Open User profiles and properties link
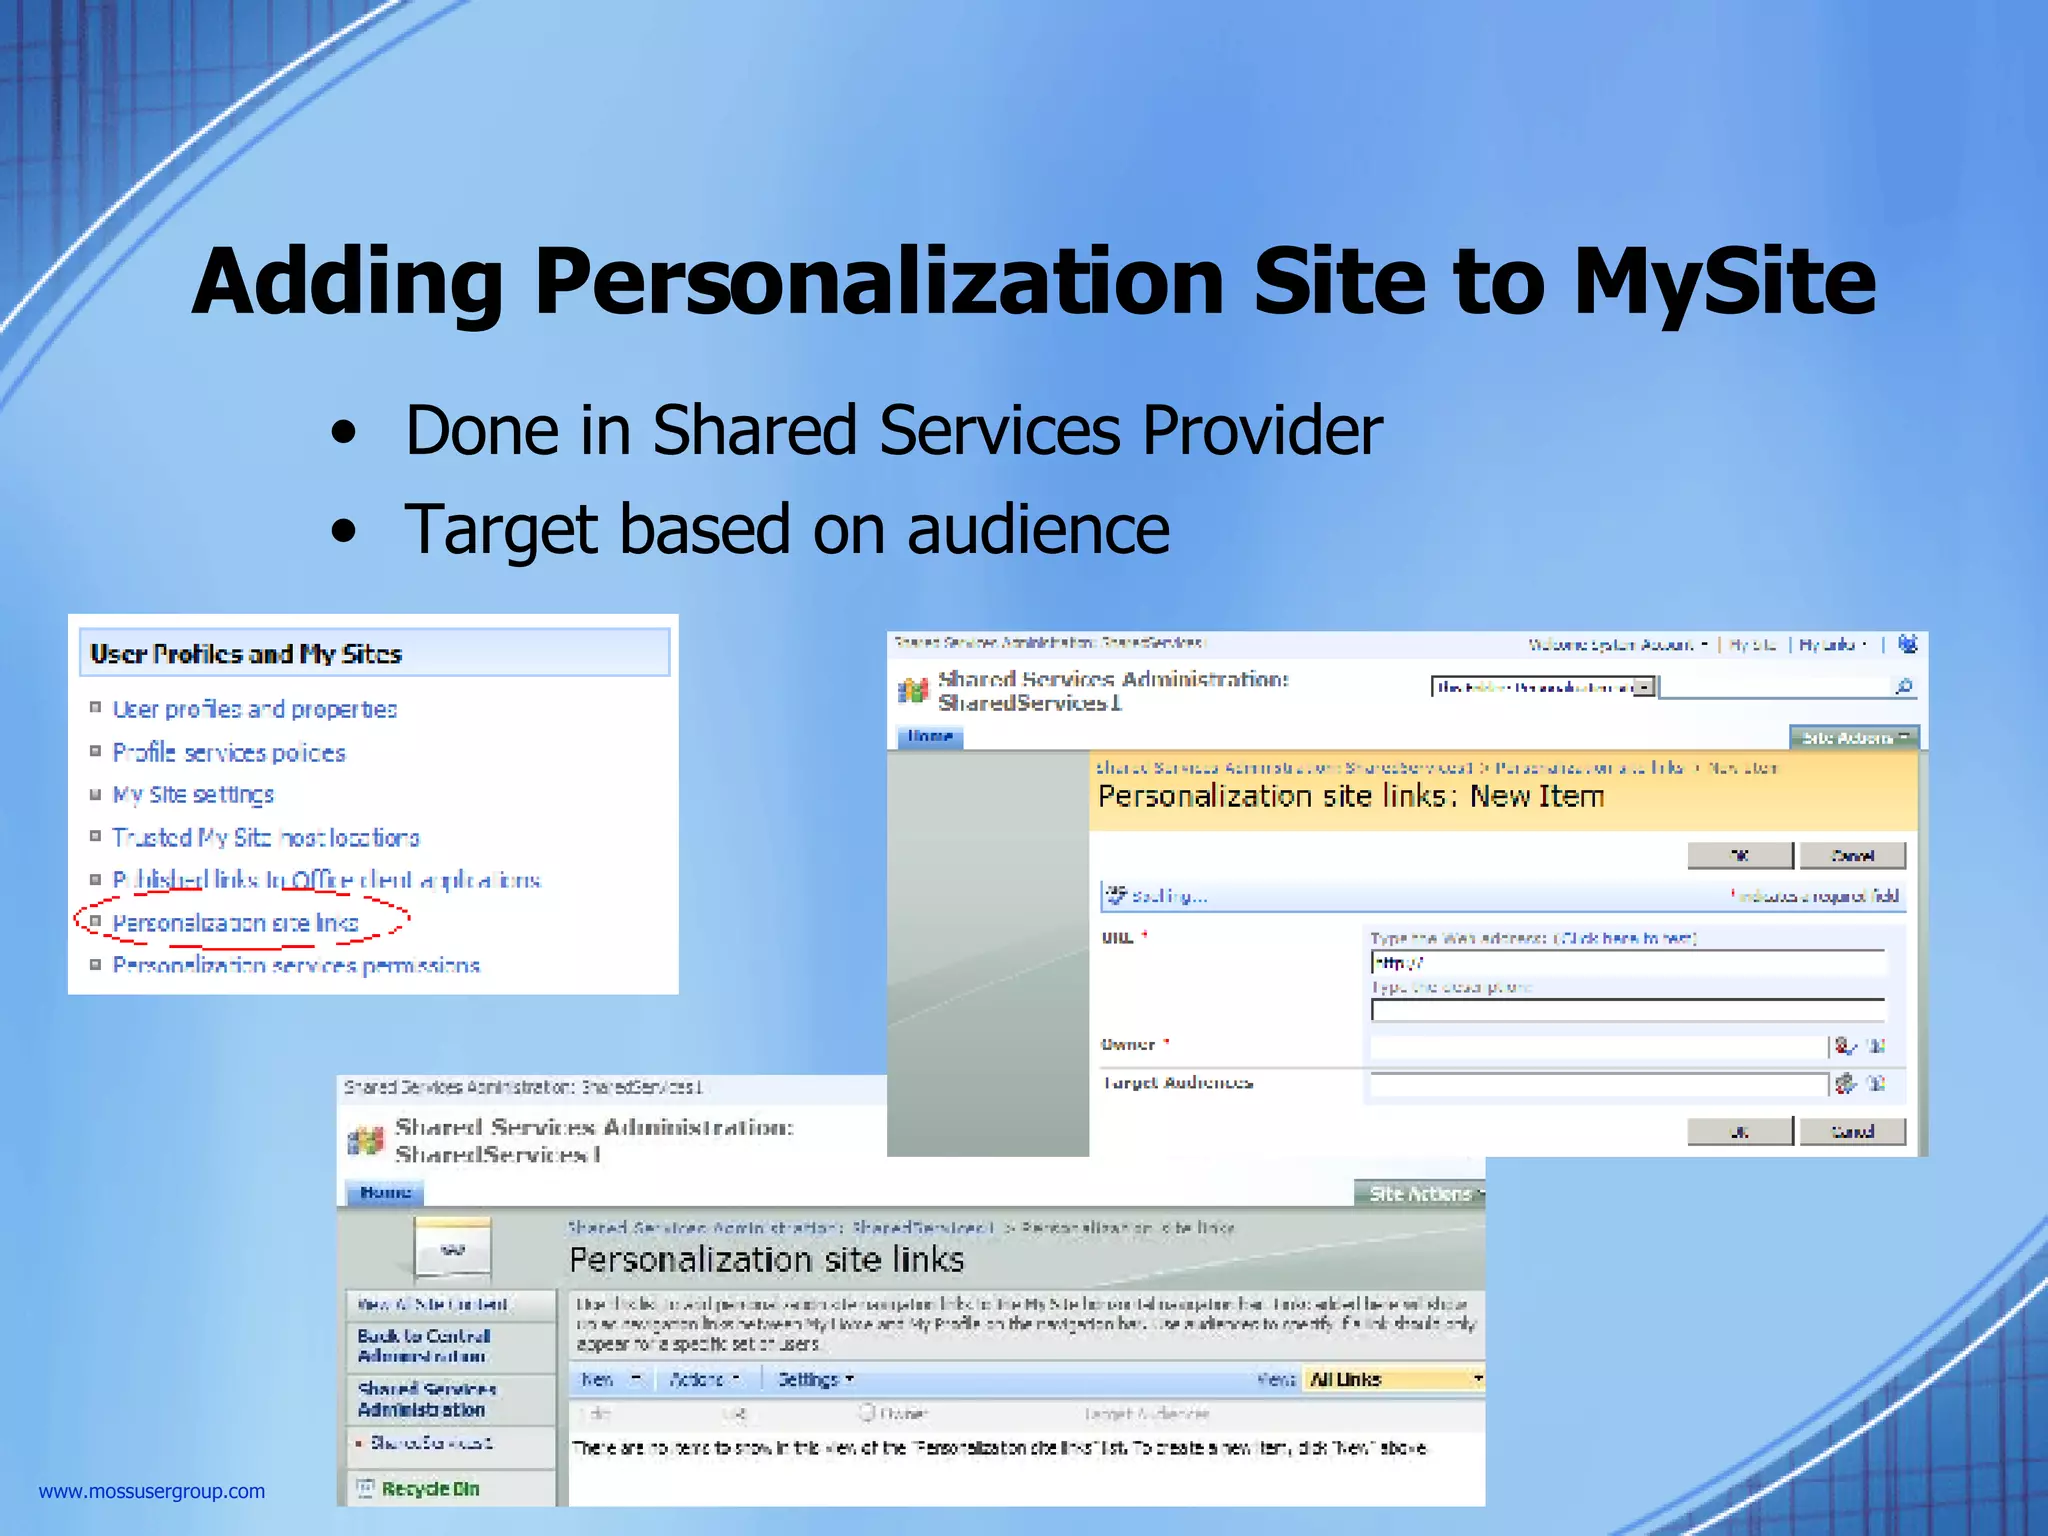This screenshot has width=2048, height=1536. [254, 710]
